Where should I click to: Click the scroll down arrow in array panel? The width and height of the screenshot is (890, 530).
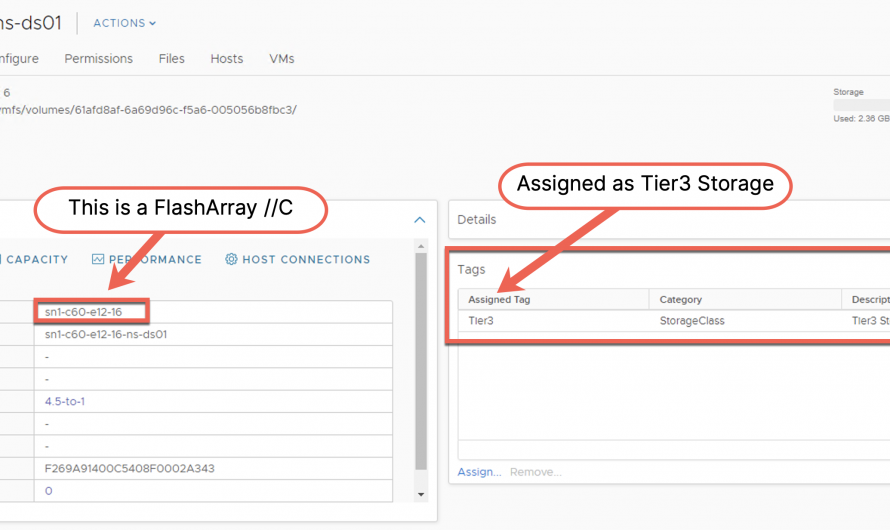click(x=420, y=494)
